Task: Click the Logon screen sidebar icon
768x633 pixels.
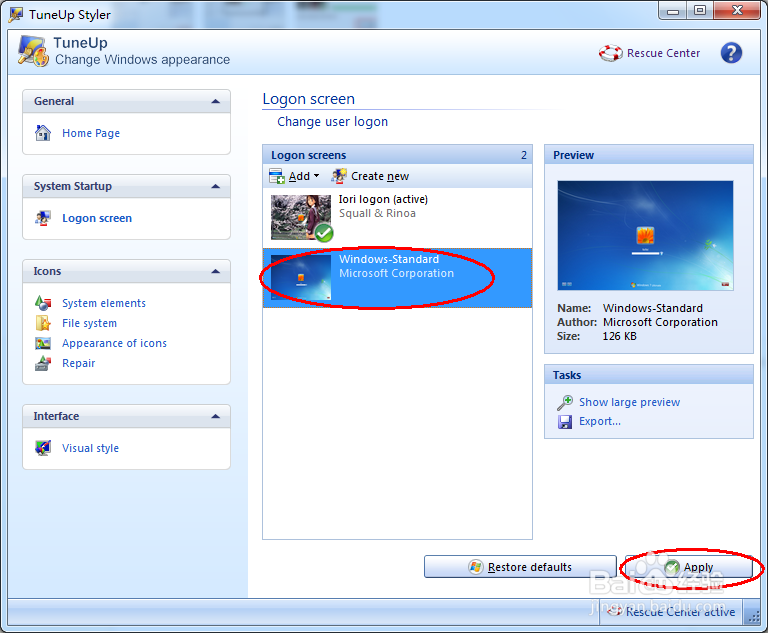Action: [43, 218]
